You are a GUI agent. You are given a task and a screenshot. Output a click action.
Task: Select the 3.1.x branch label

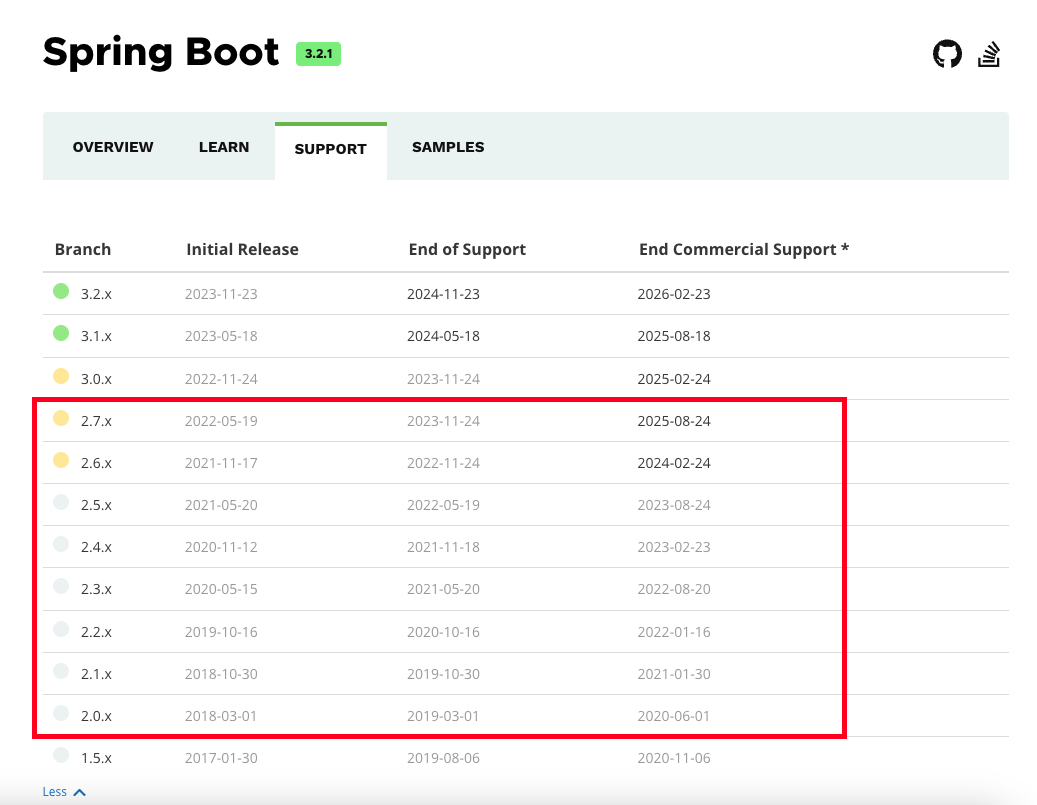click(97, 336)
